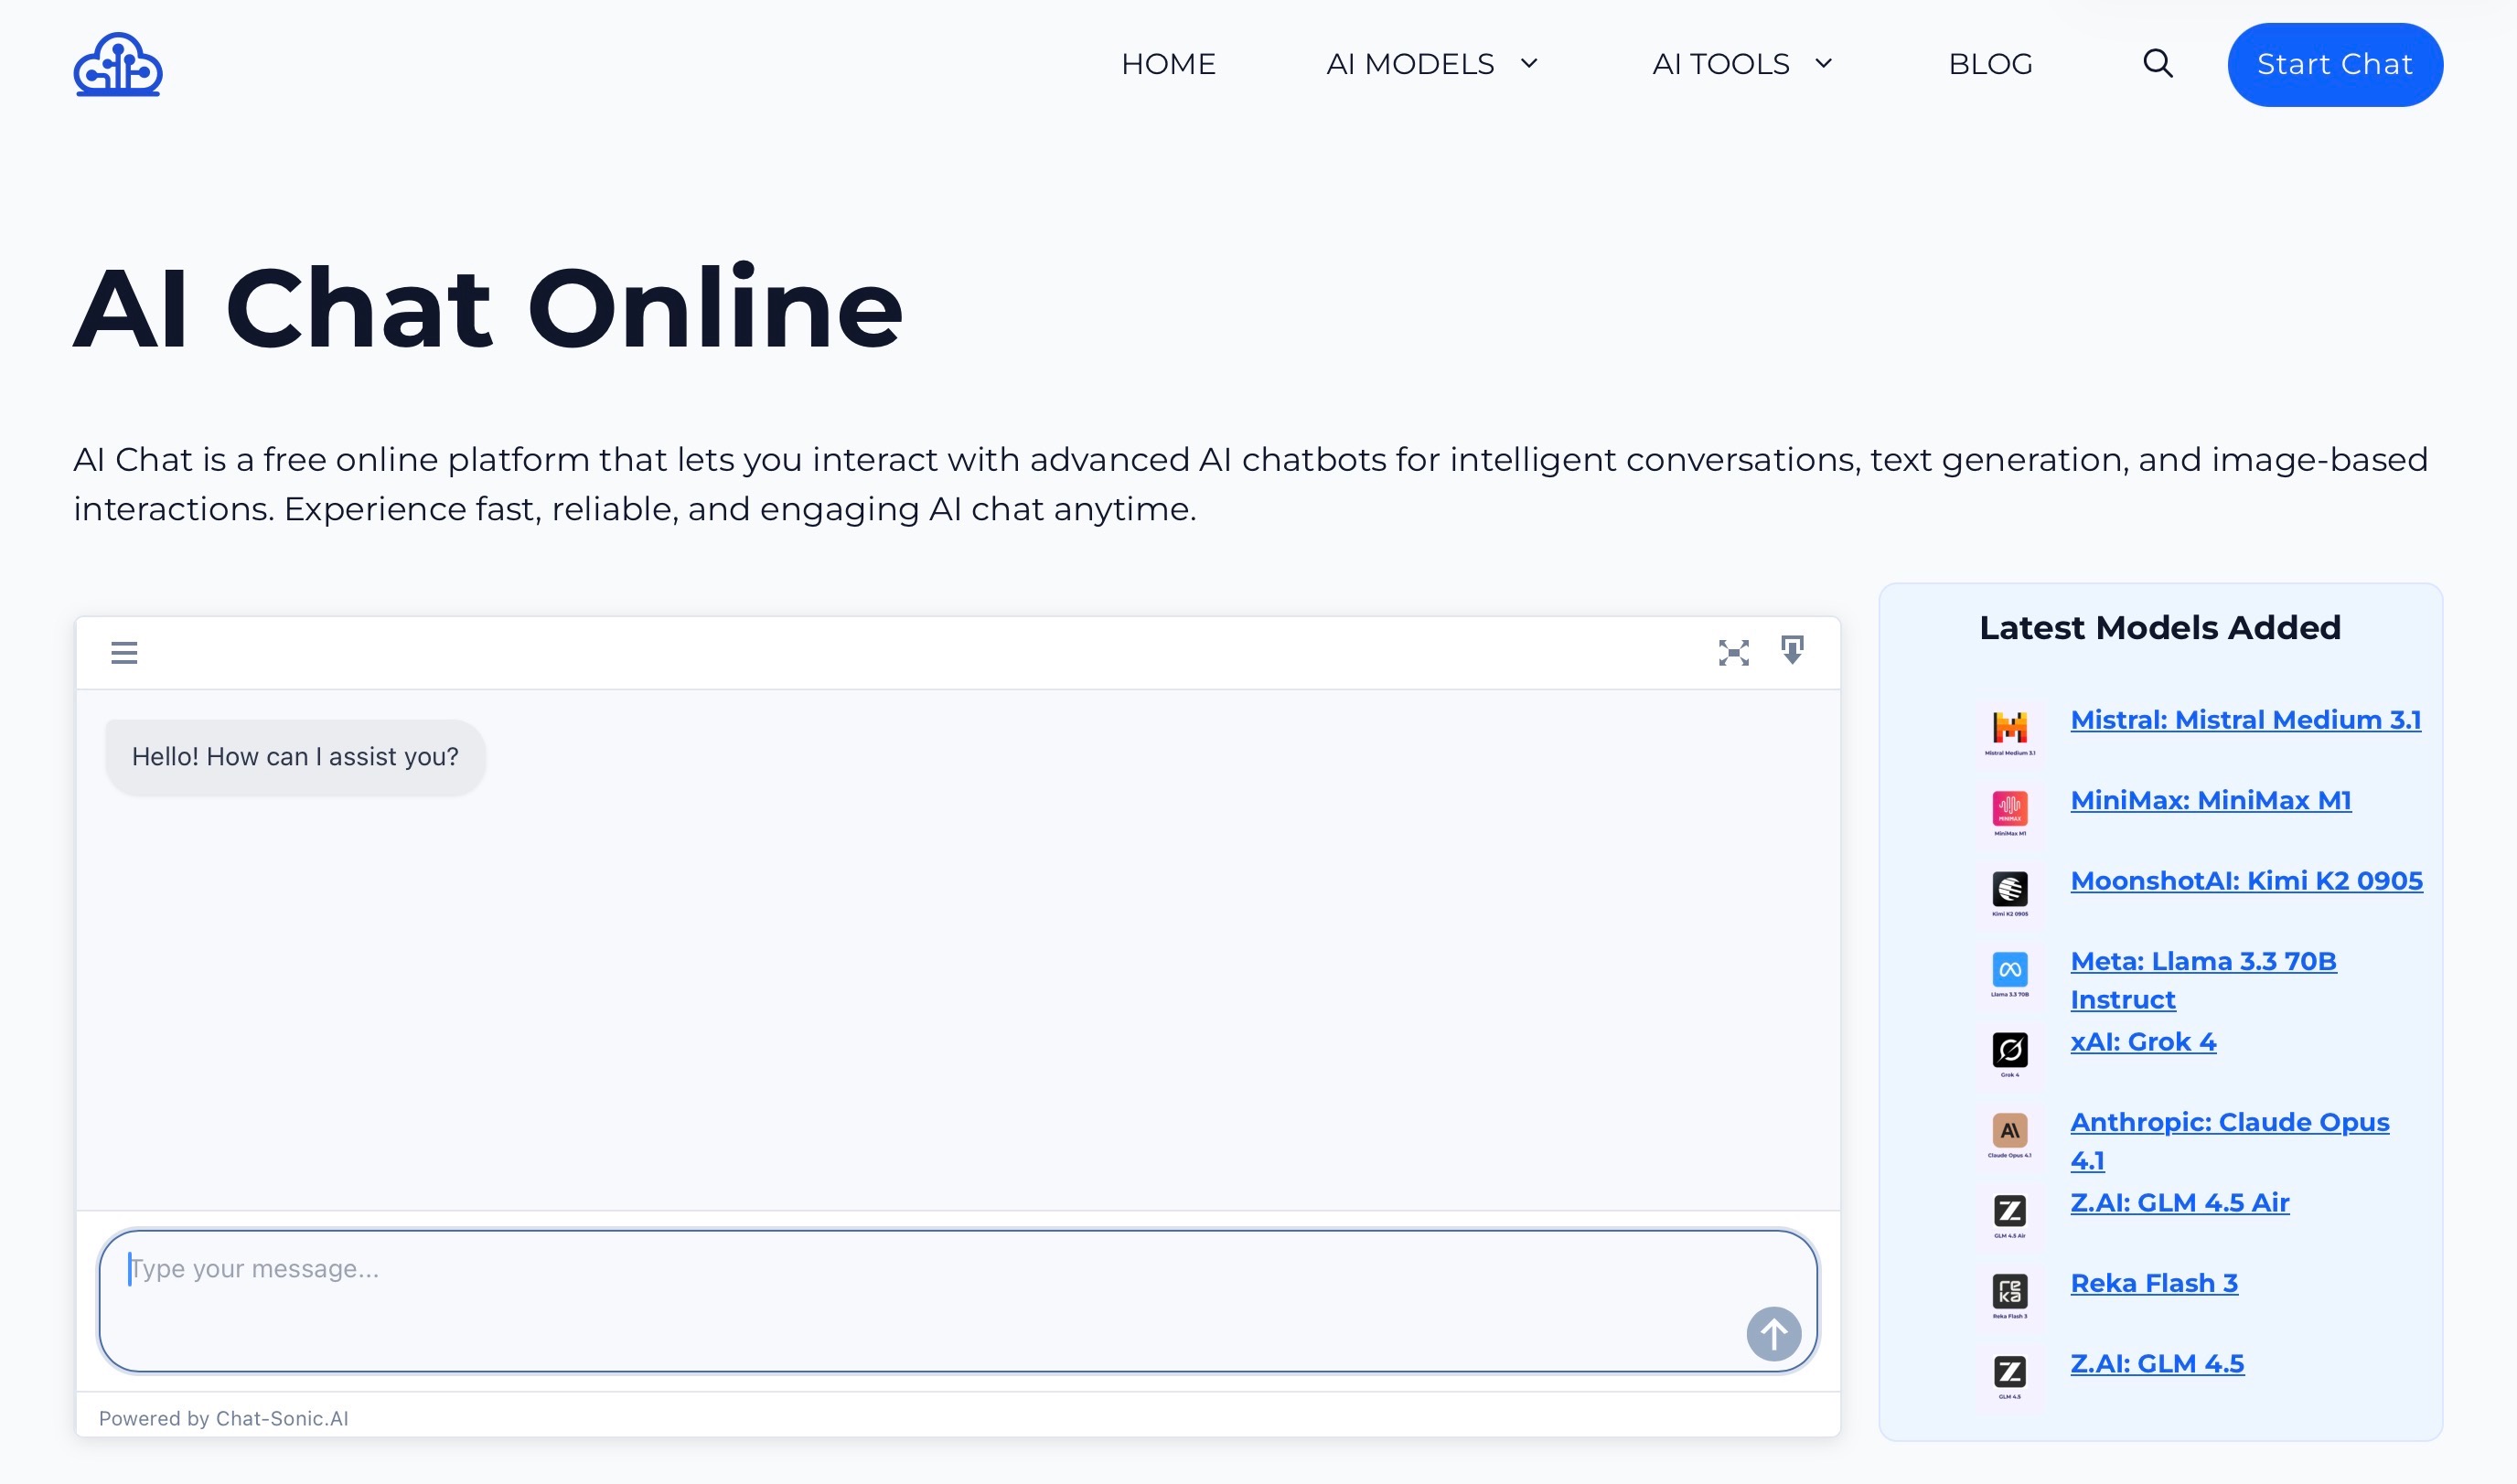Click the Grok 4 logo icon
This screenshot has height=1484, width=2517.
click(x=2009, y=1050)
